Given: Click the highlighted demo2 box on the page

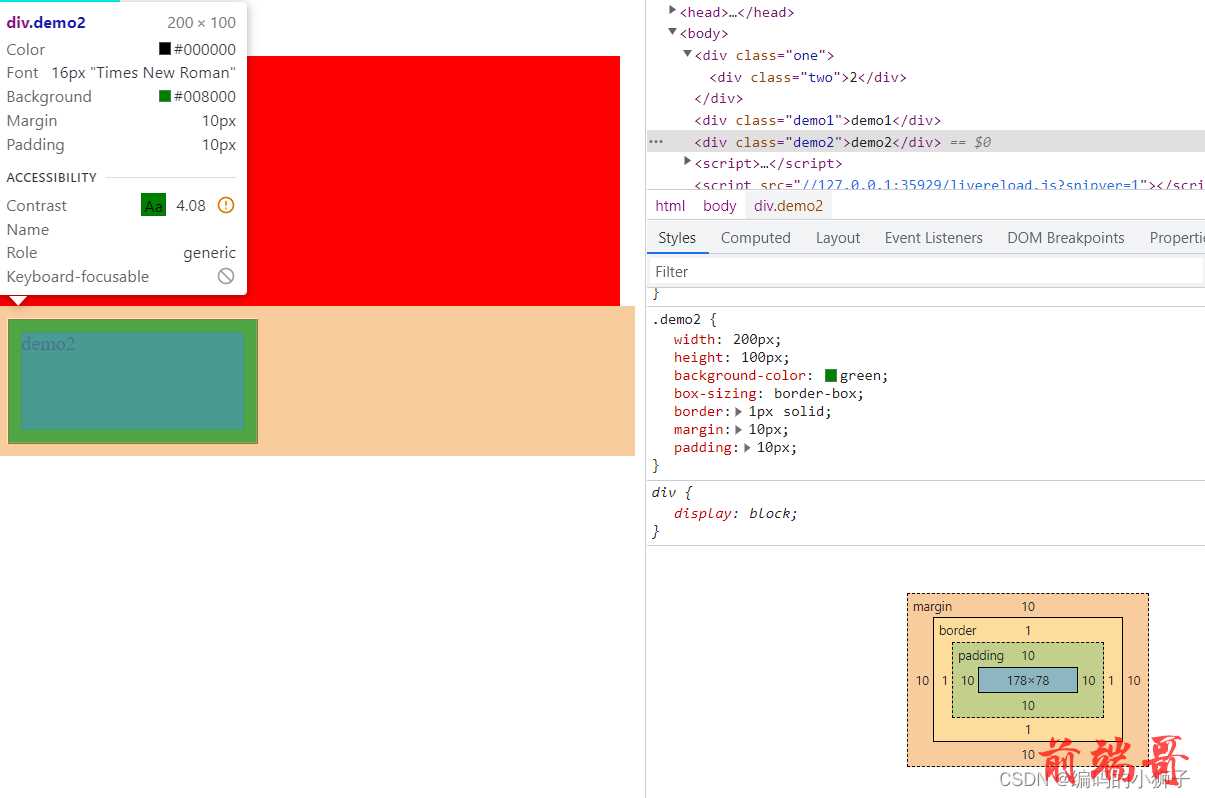Looking at the screenshot, I should 133,381.
